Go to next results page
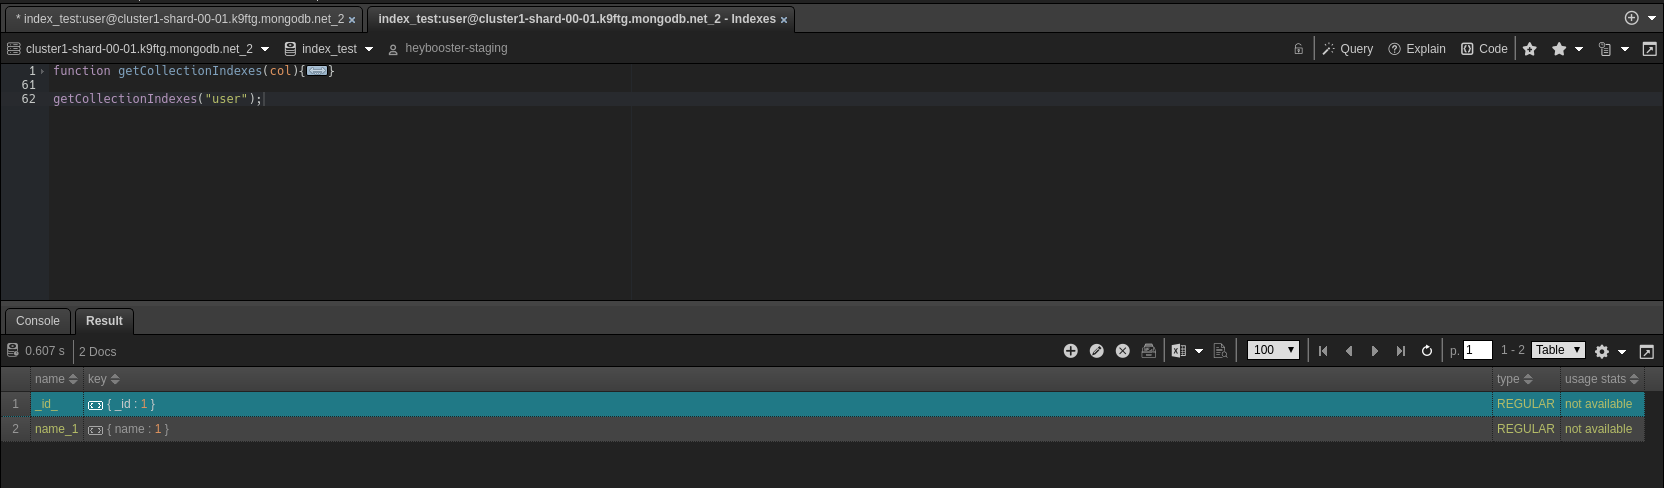1664x488 pixels. (x=1375, y=351)
